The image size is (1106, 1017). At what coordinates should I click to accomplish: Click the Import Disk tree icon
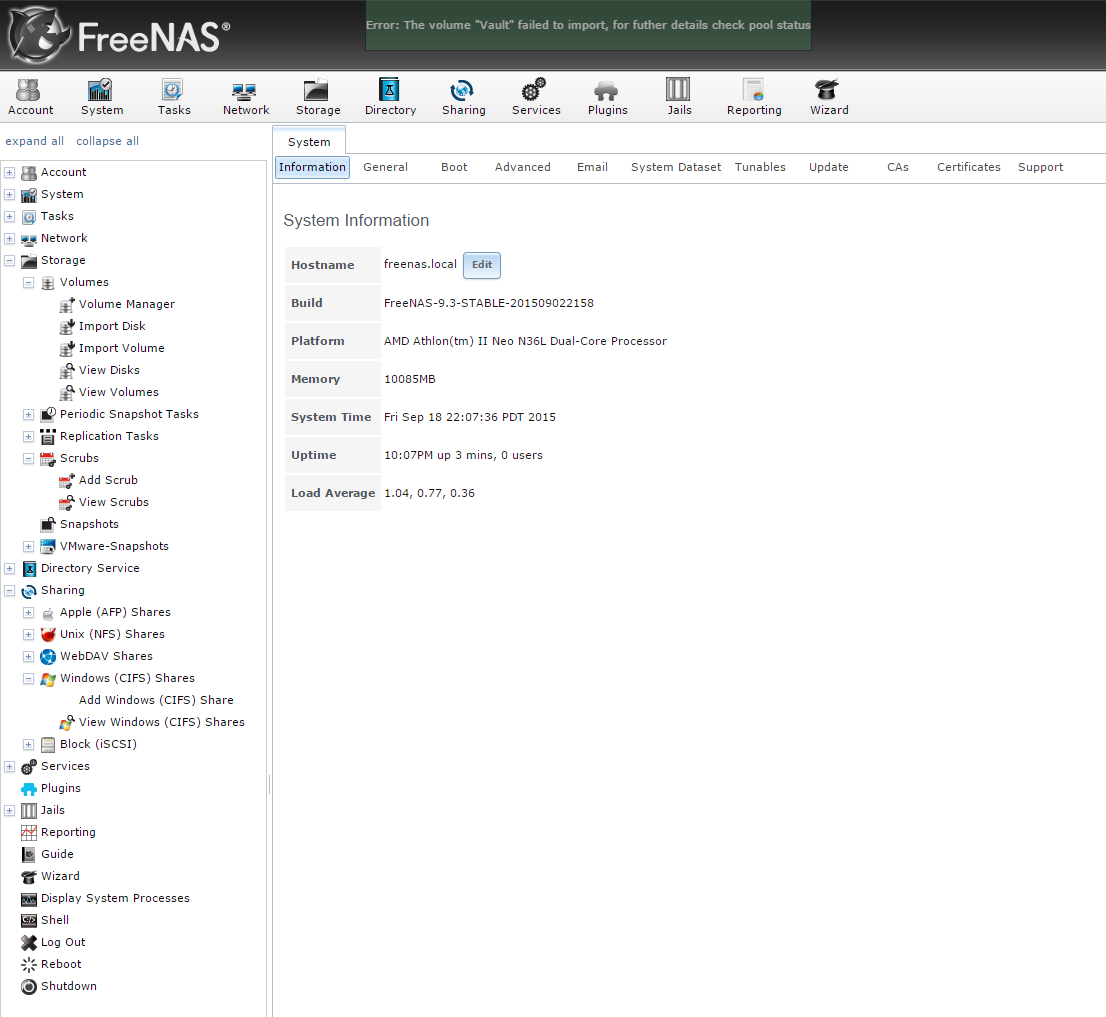tap(67, 327)
